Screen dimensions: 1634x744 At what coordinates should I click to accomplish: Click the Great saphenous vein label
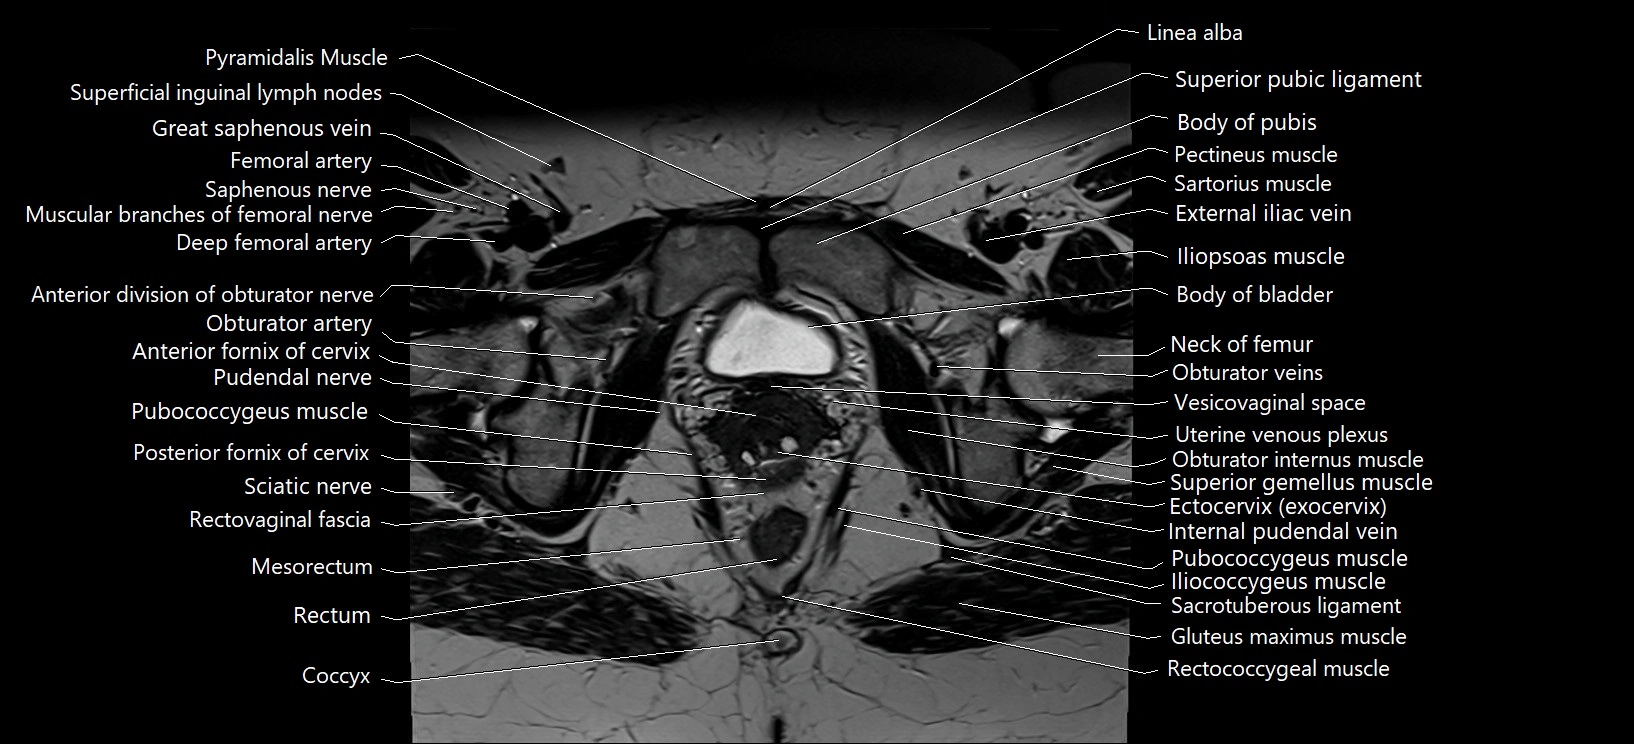coord(262,129)
